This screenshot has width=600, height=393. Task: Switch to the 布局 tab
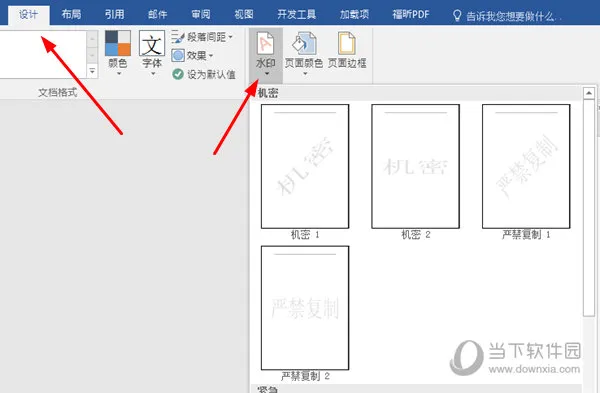71,15
